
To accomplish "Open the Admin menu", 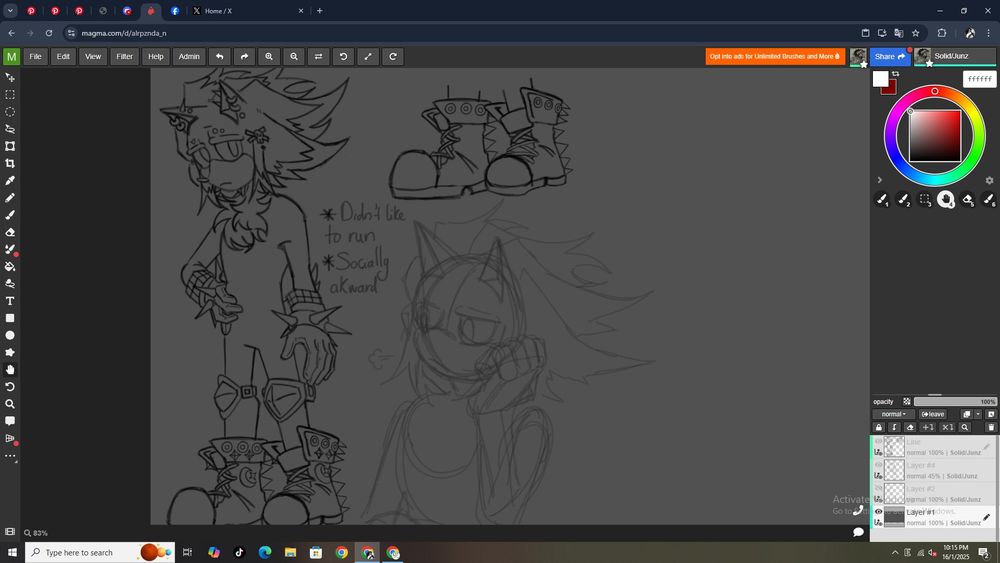I will 189,57.
